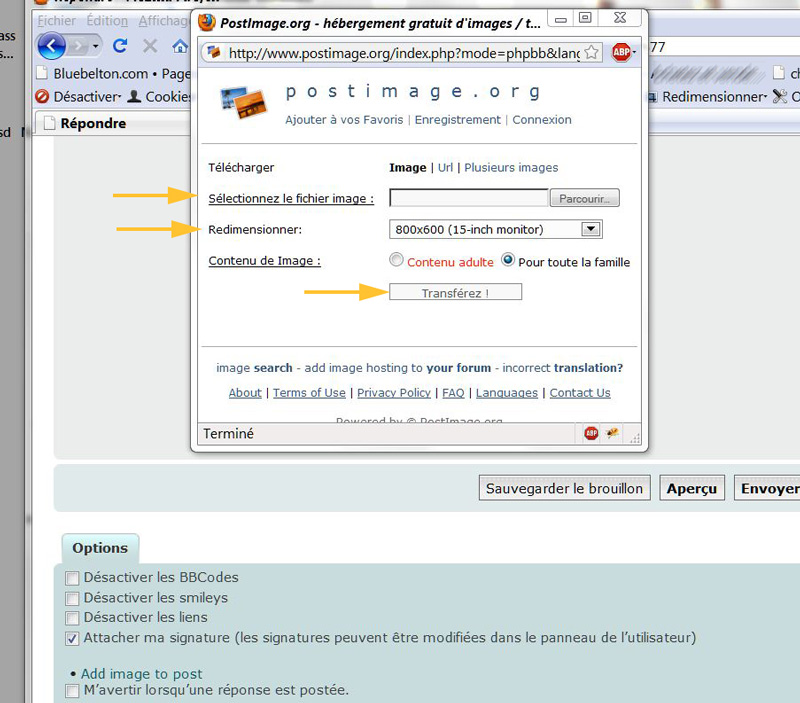Open the Fichier menu
Screen dimensions: 800x703
tap(57, 21)
